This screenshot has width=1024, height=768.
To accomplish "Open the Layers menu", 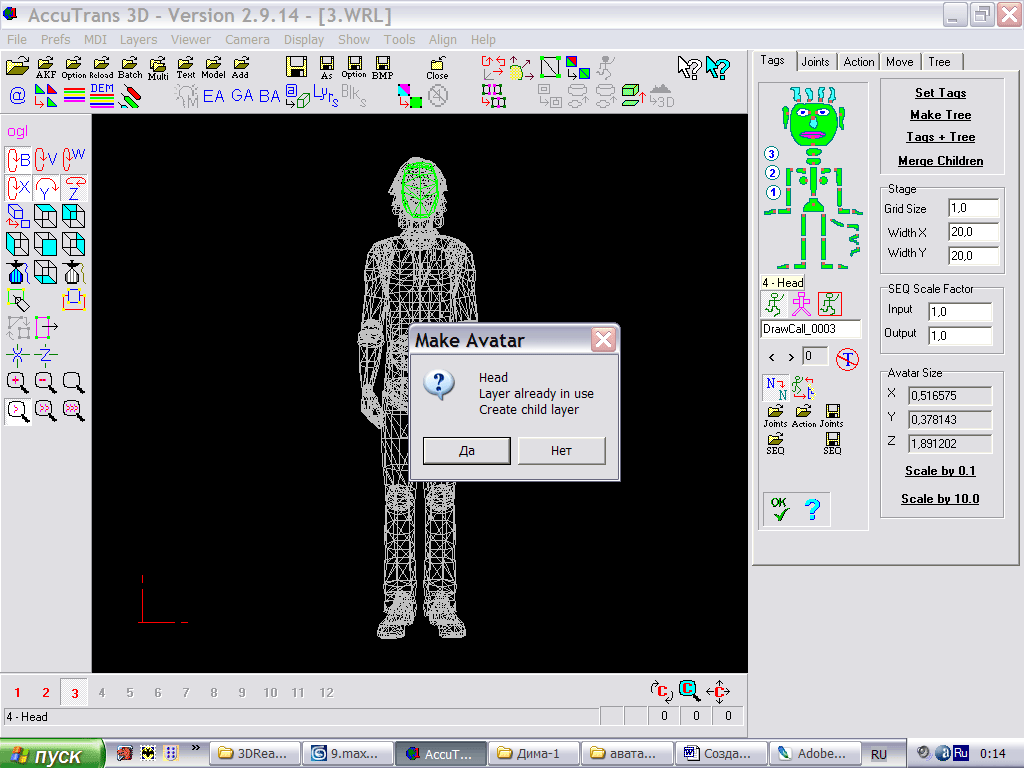I will pyautogui.click(x=138, y=39).
